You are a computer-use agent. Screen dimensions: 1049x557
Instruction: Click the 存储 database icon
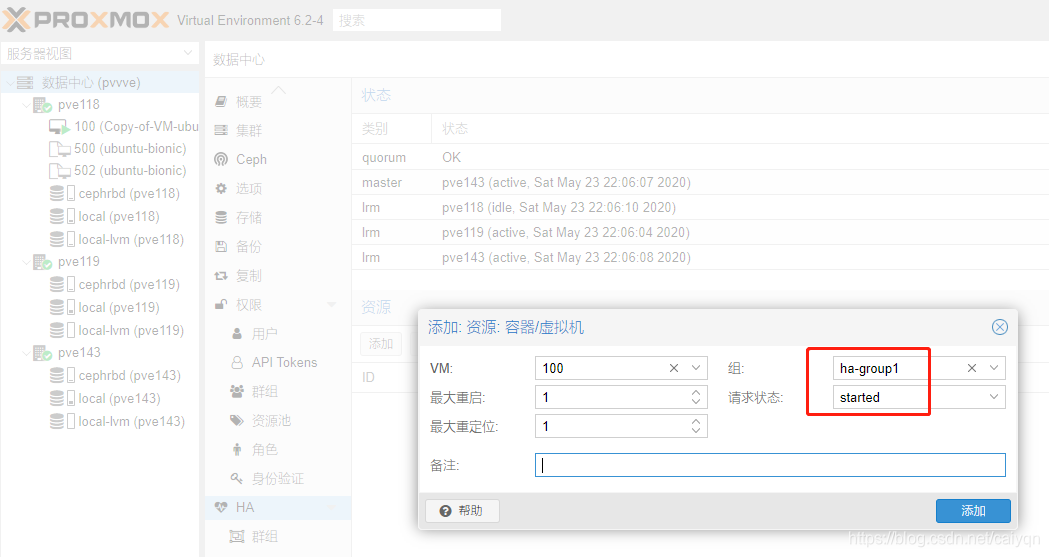point(221,217)
